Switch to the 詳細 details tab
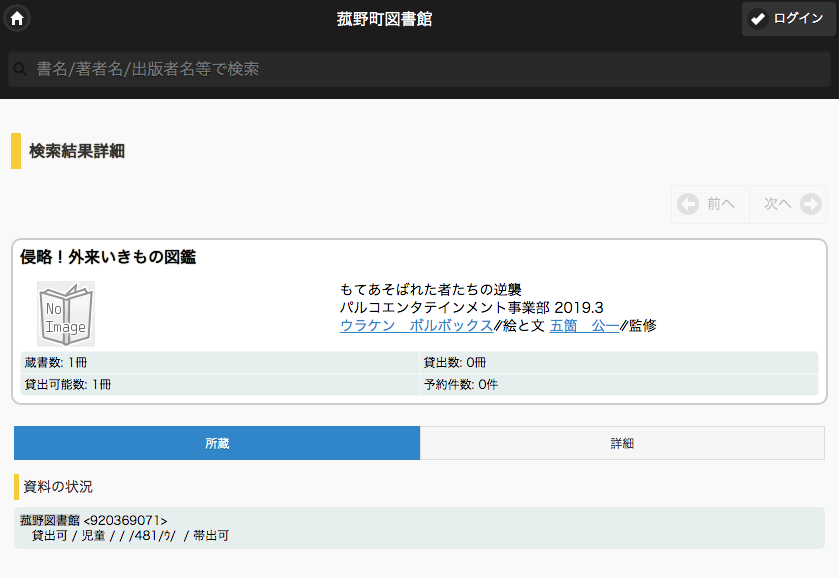 622,443
